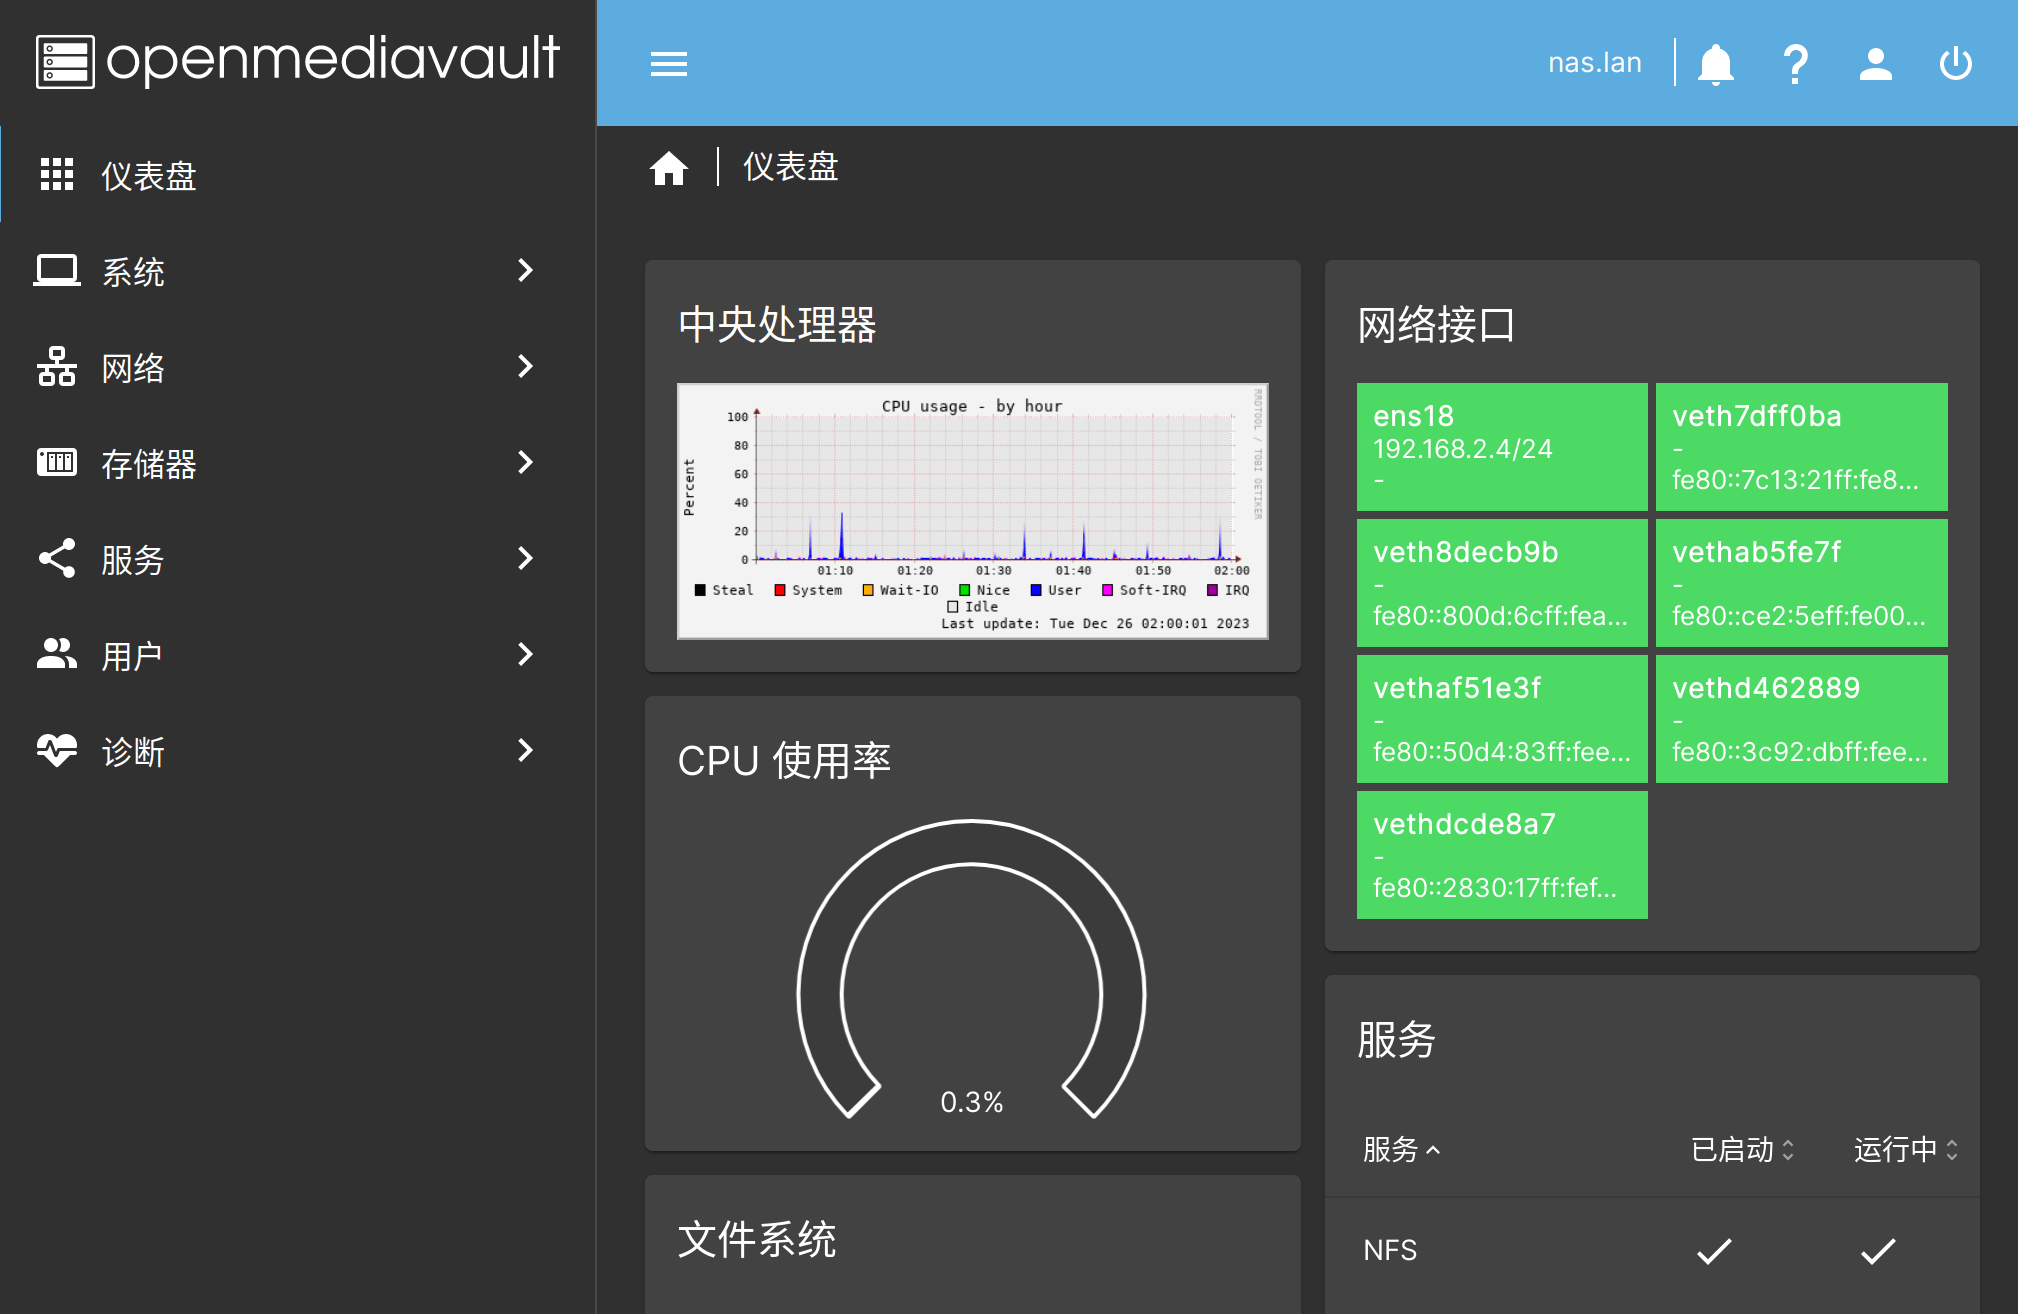Expand the 服务 sidebar chevron
This screenshot has height=1314, width=2018.
(525, 558)
